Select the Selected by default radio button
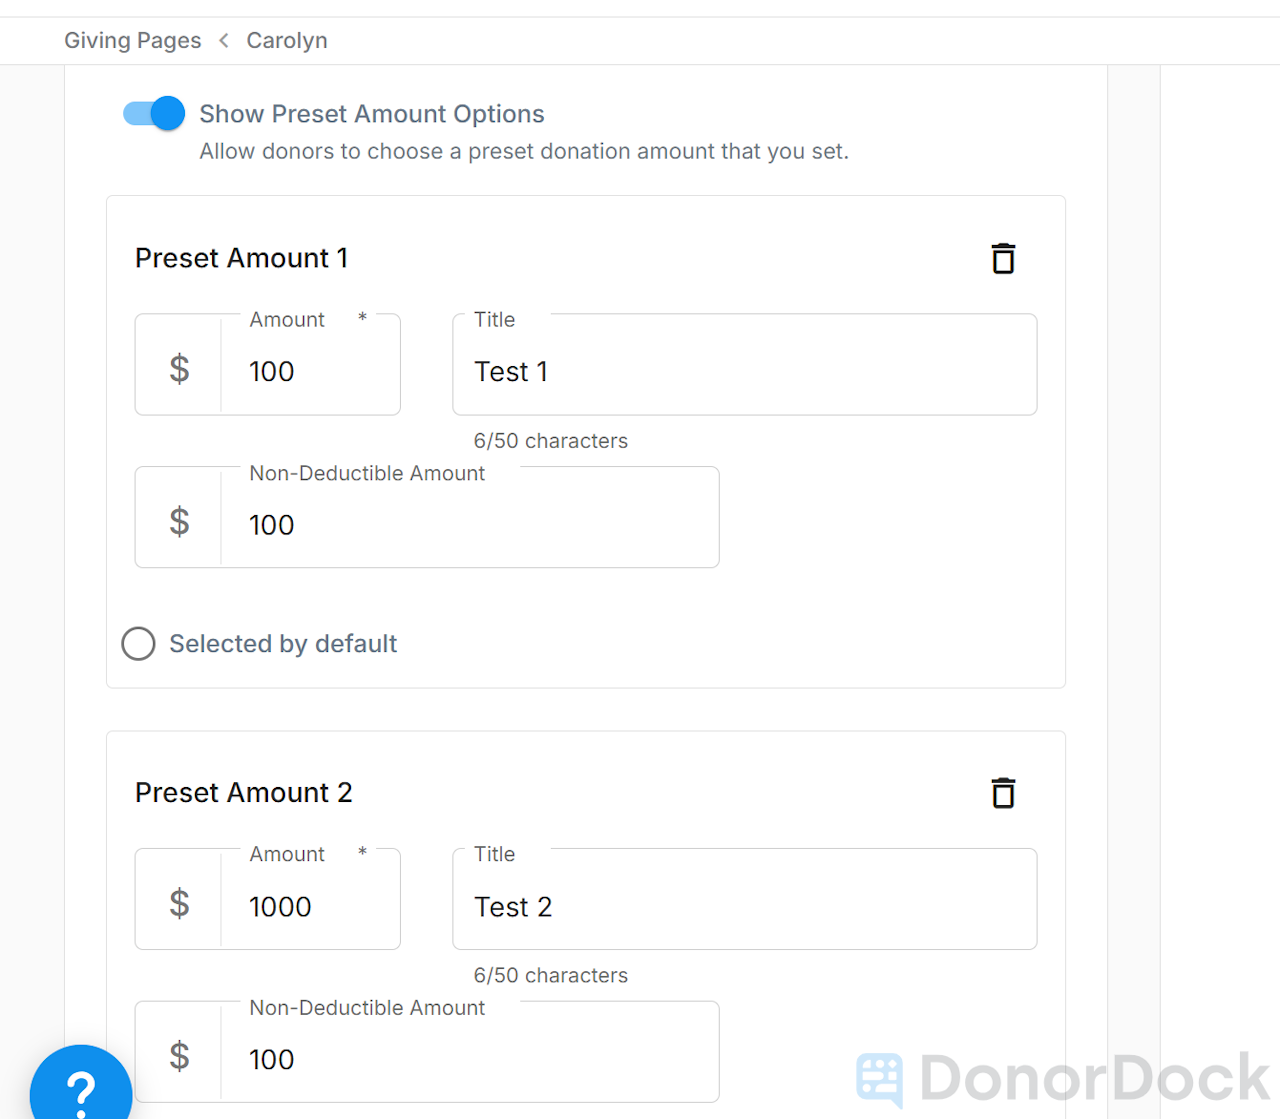 [138, 643]
